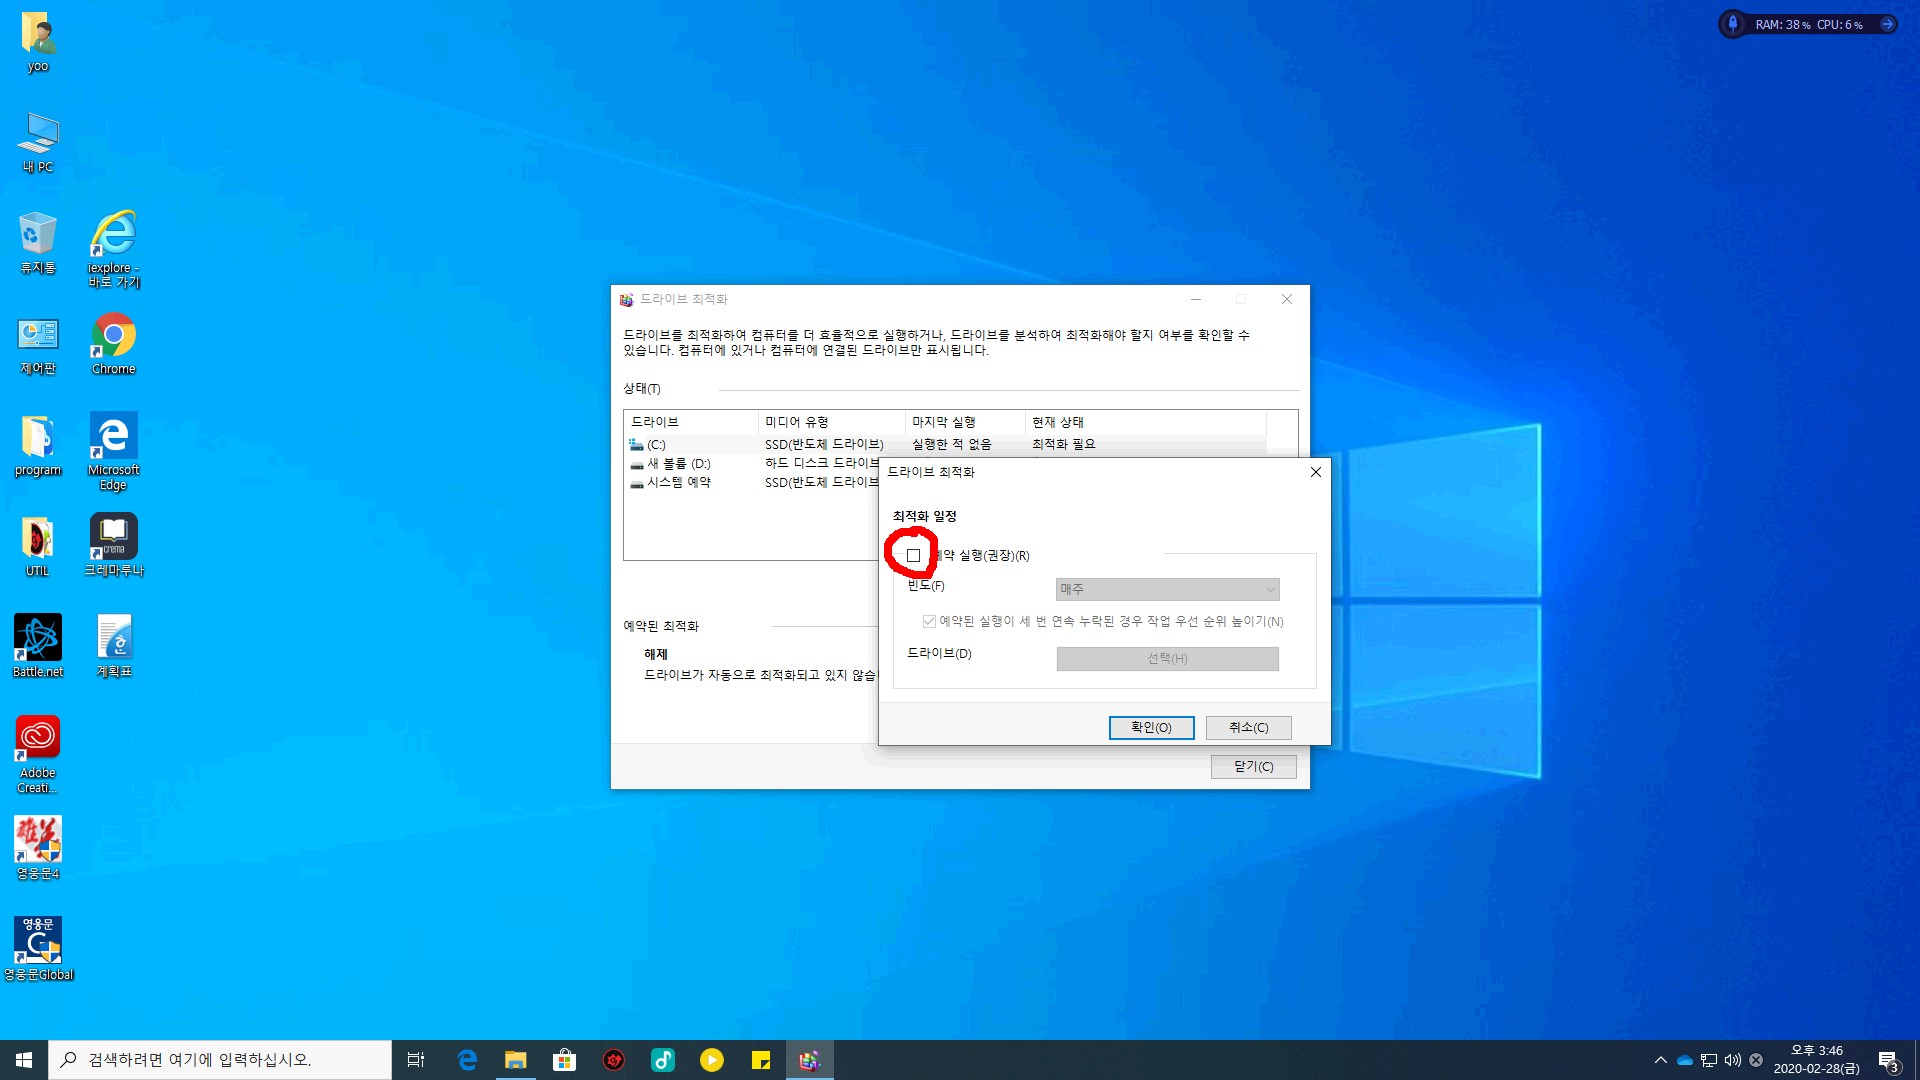1920x1080 pixels.
Task: Open File Explorer from the taskbar
Action: coord(515,1060)
